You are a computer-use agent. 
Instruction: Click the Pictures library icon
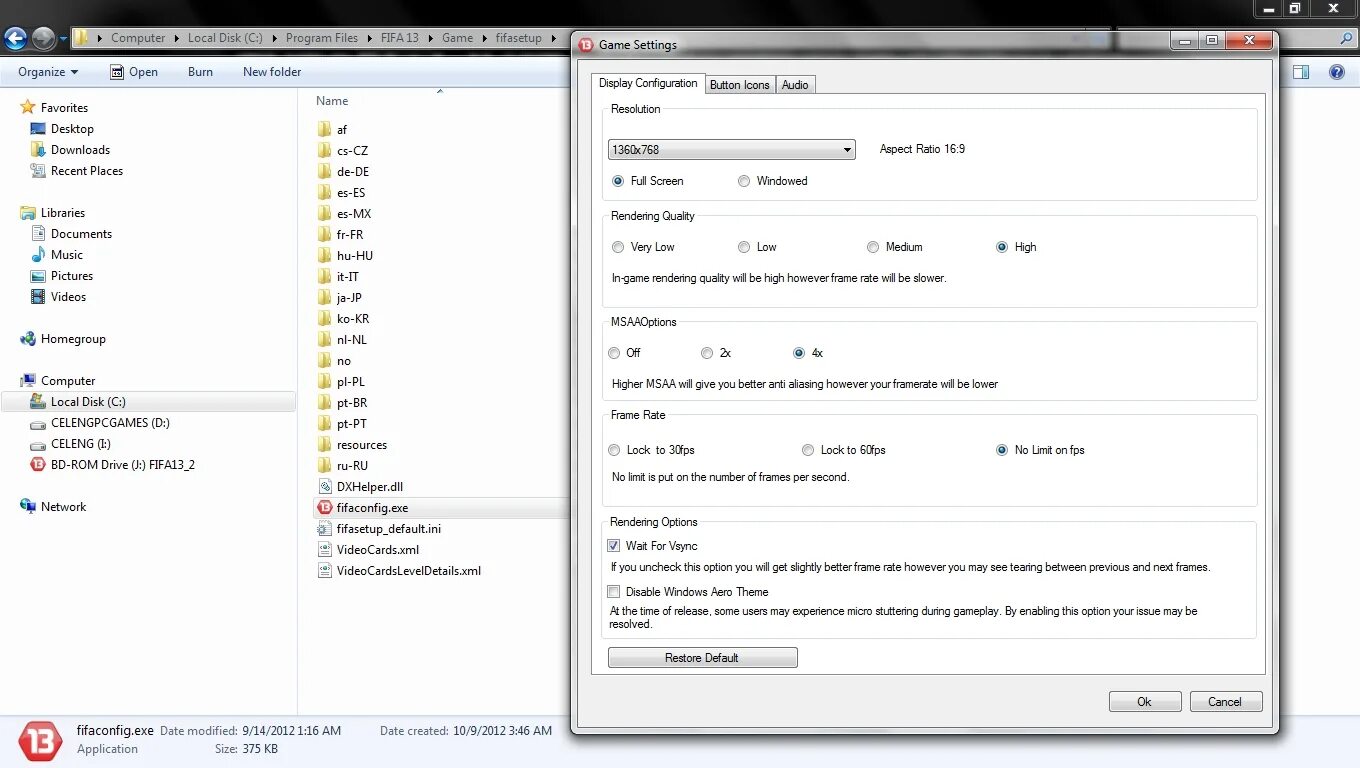tap(38, 276)
